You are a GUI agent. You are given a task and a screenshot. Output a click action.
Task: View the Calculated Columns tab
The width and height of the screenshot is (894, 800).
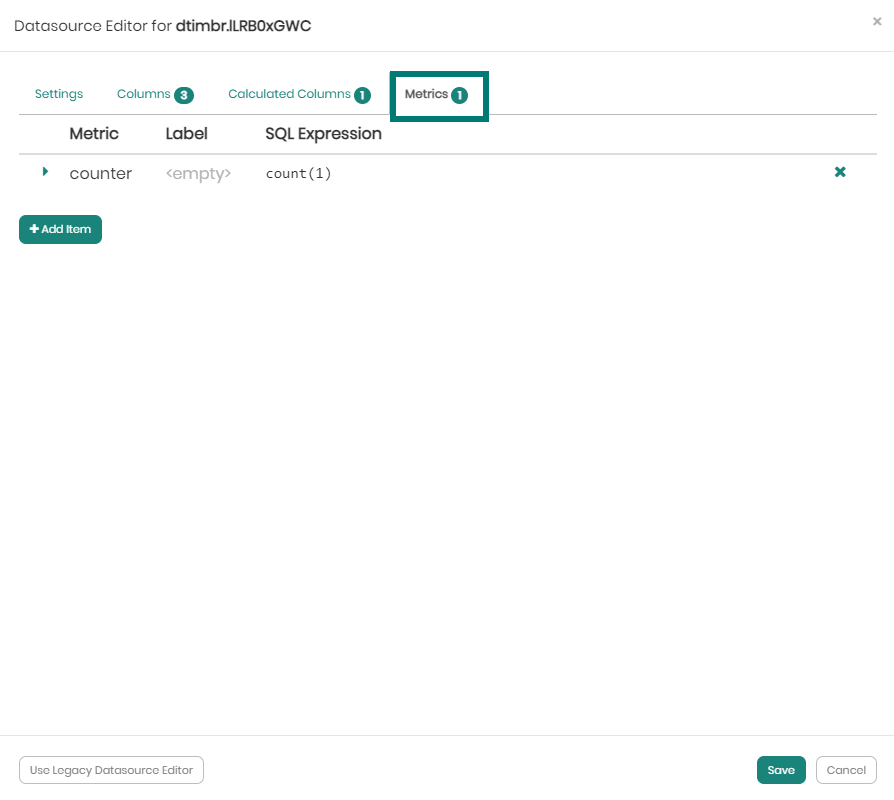tap(290, 93)
